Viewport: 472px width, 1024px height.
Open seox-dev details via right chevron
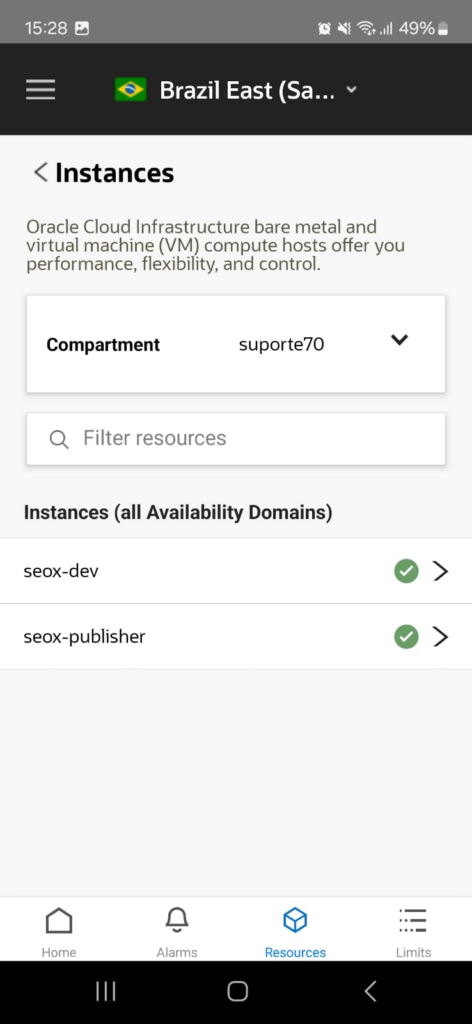pyautogui.click(x=441, y=571)
